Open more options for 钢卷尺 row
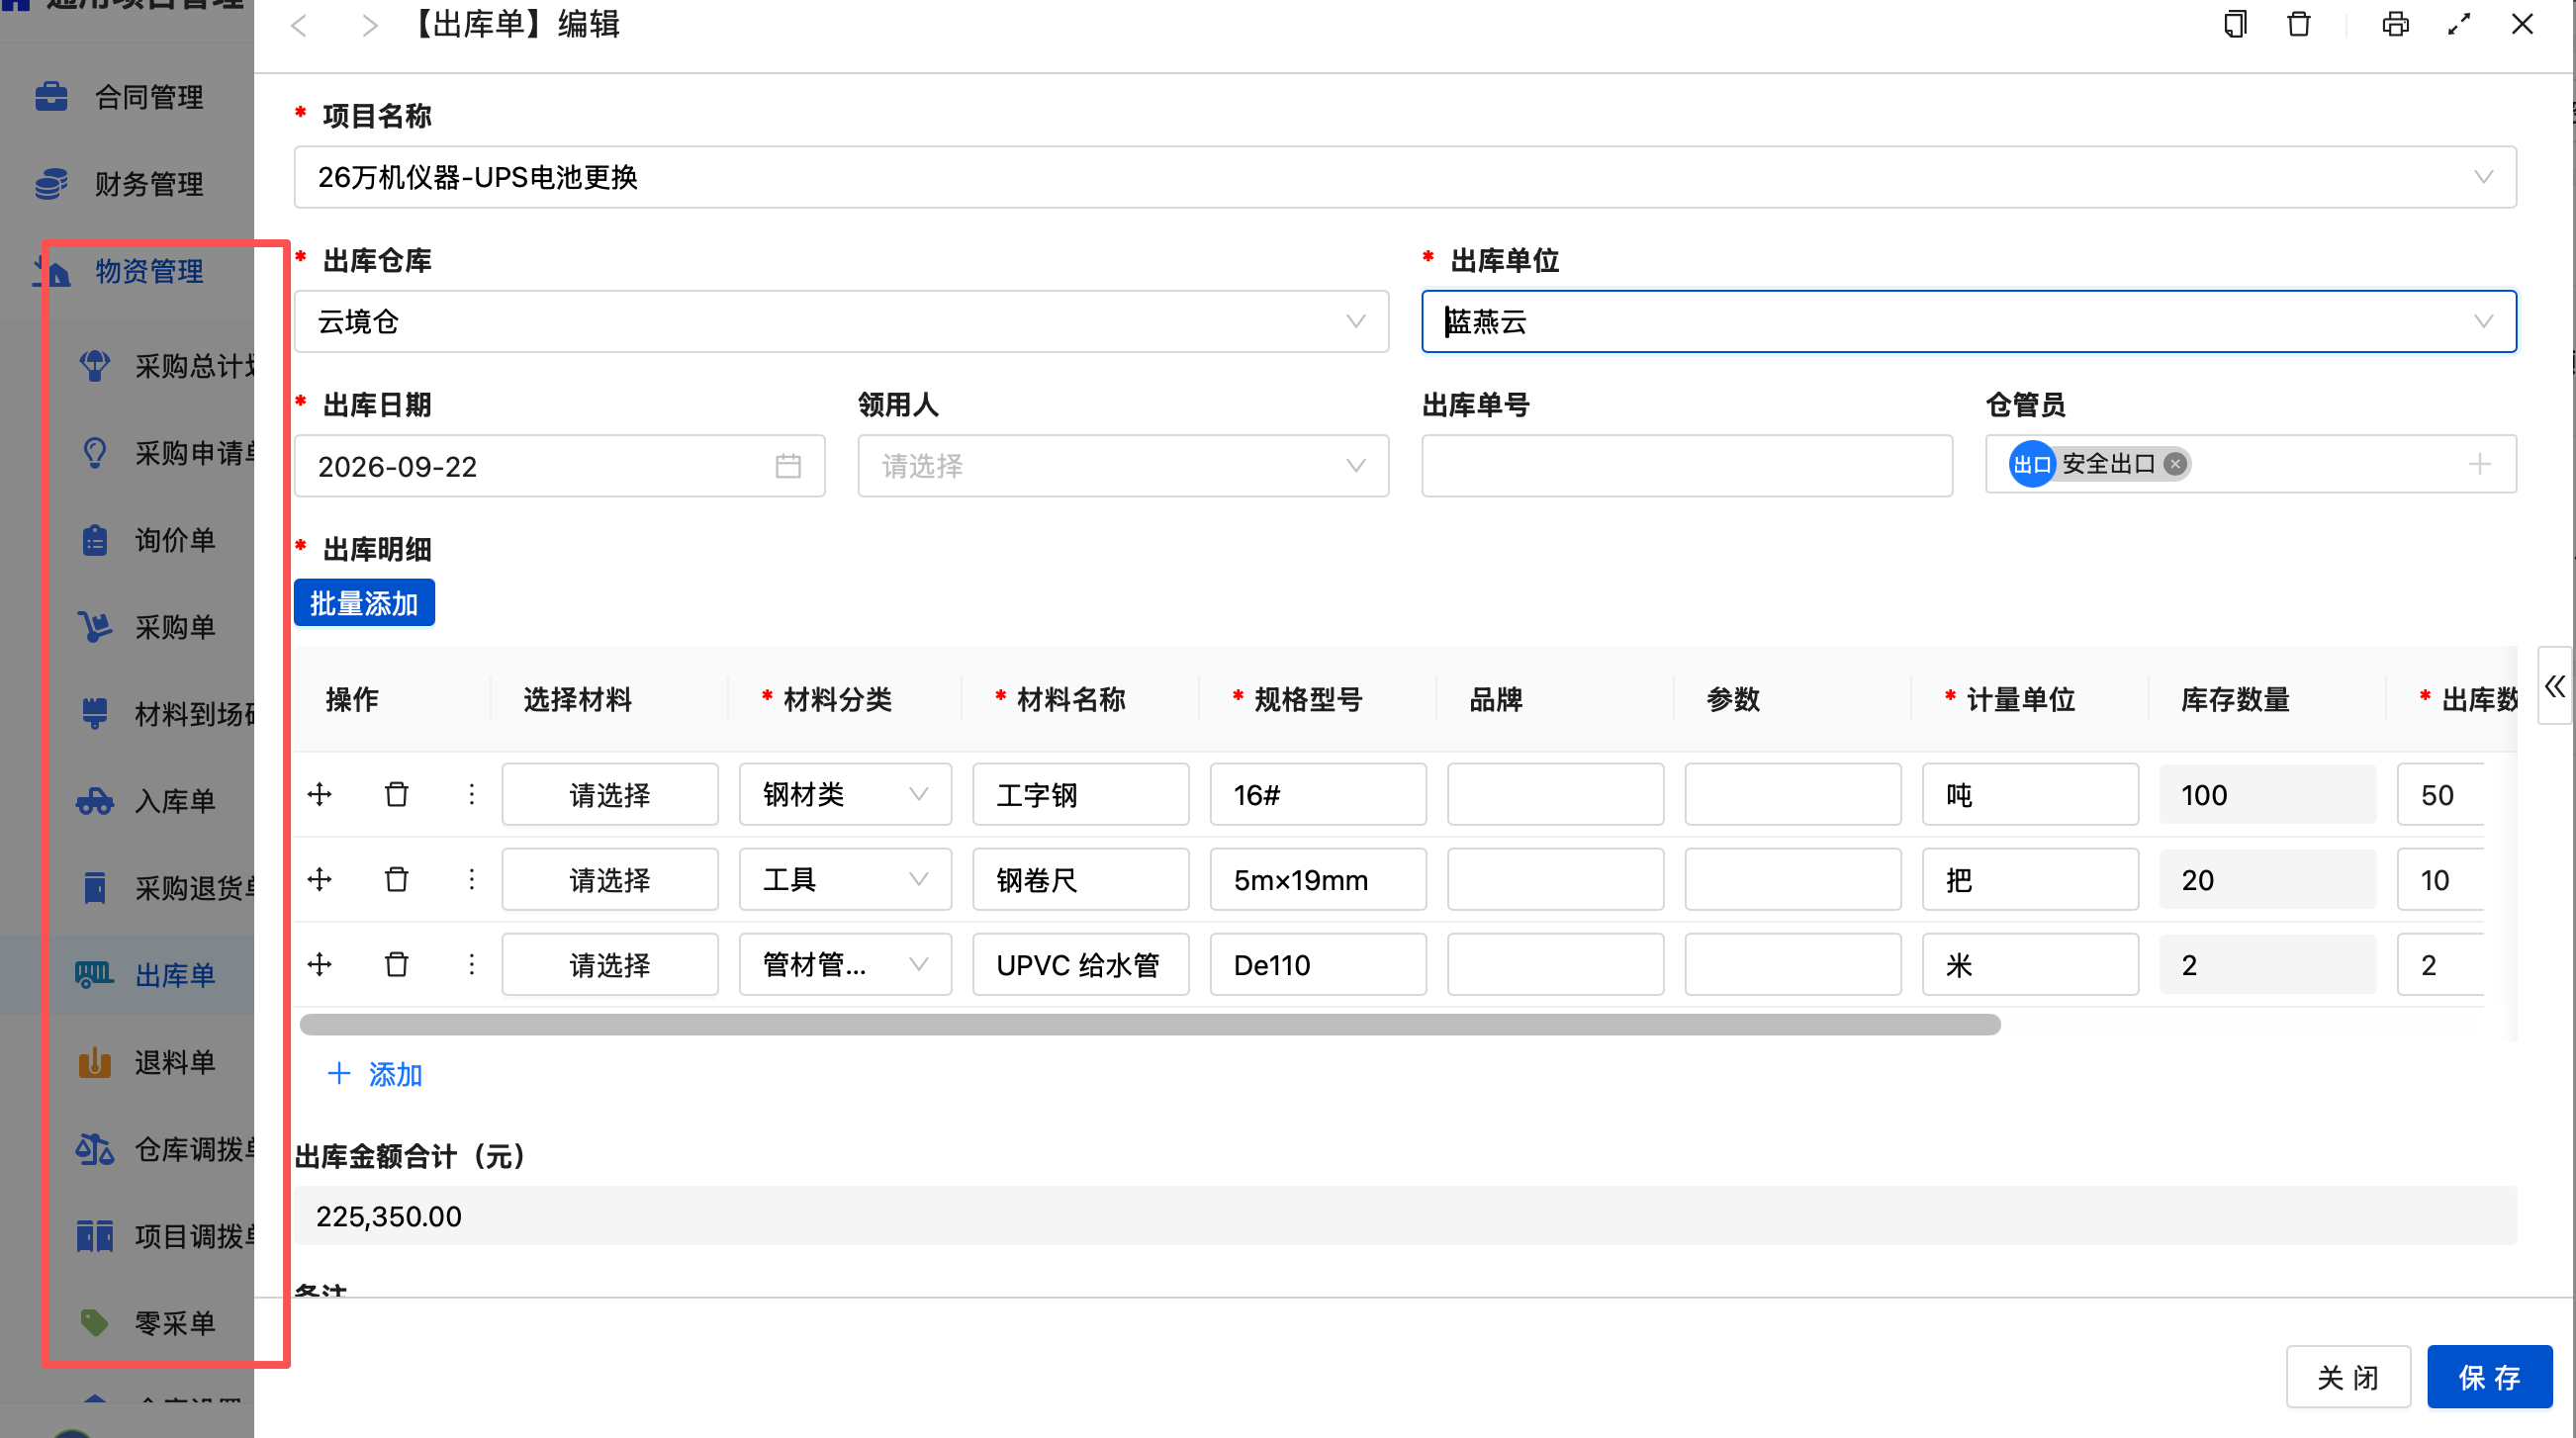The image size is (2576, 1438). 472,880
